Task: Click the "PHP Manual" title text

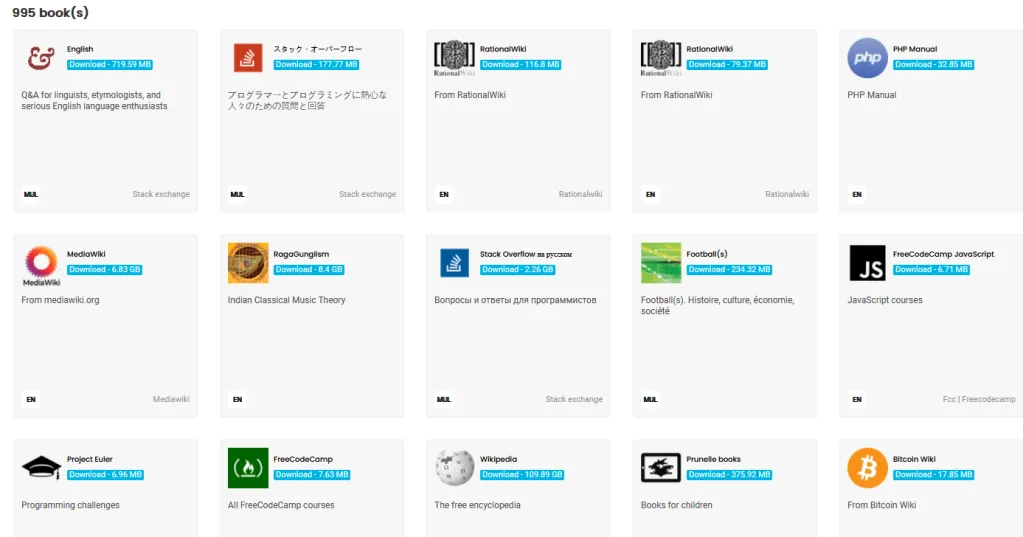Action: pos(915,49)
